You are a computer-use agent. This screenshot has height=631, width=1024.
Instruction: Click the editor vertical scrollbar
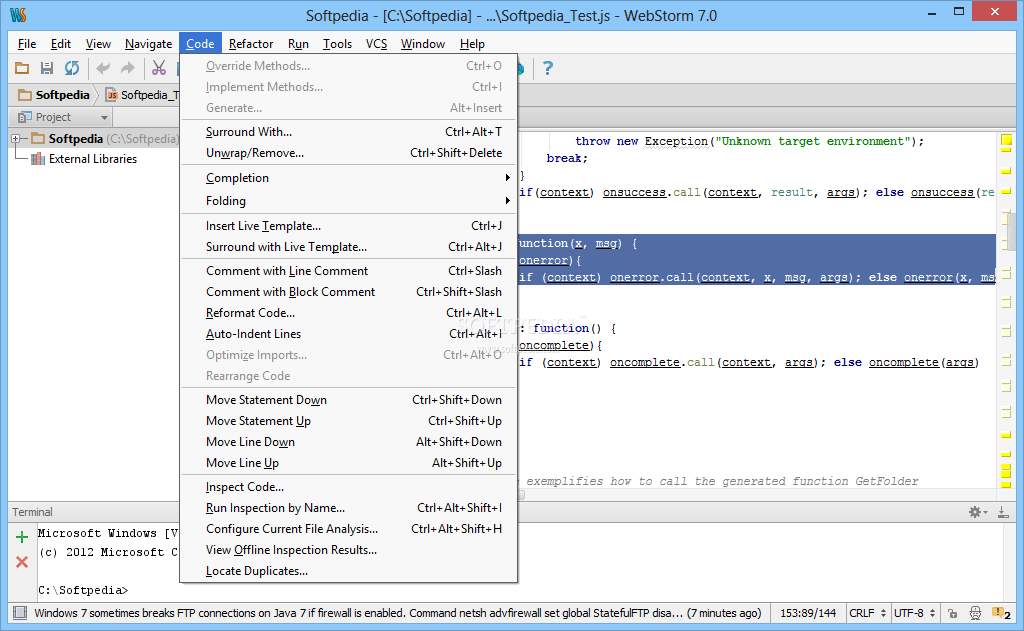[1011, 232]
